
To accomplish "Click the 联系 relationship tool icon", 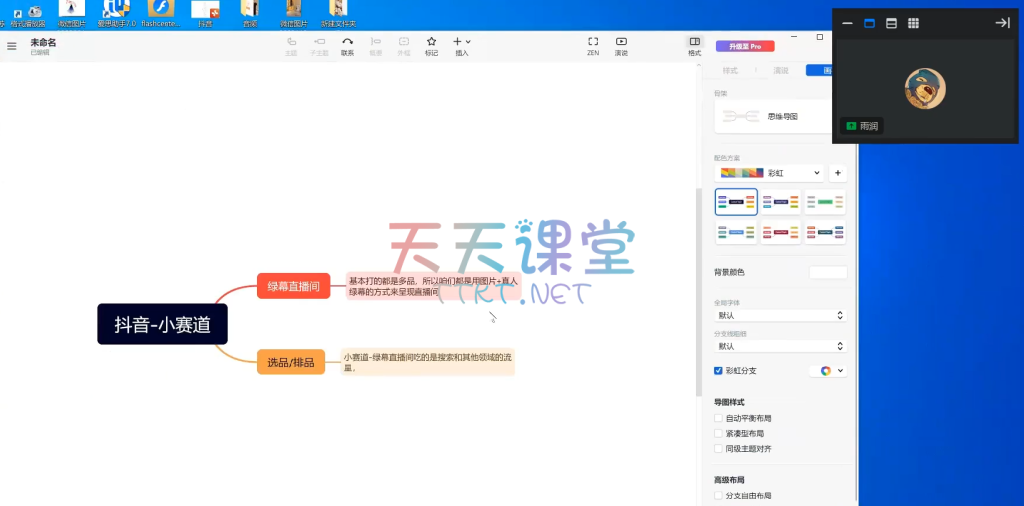I will [347, 45].
